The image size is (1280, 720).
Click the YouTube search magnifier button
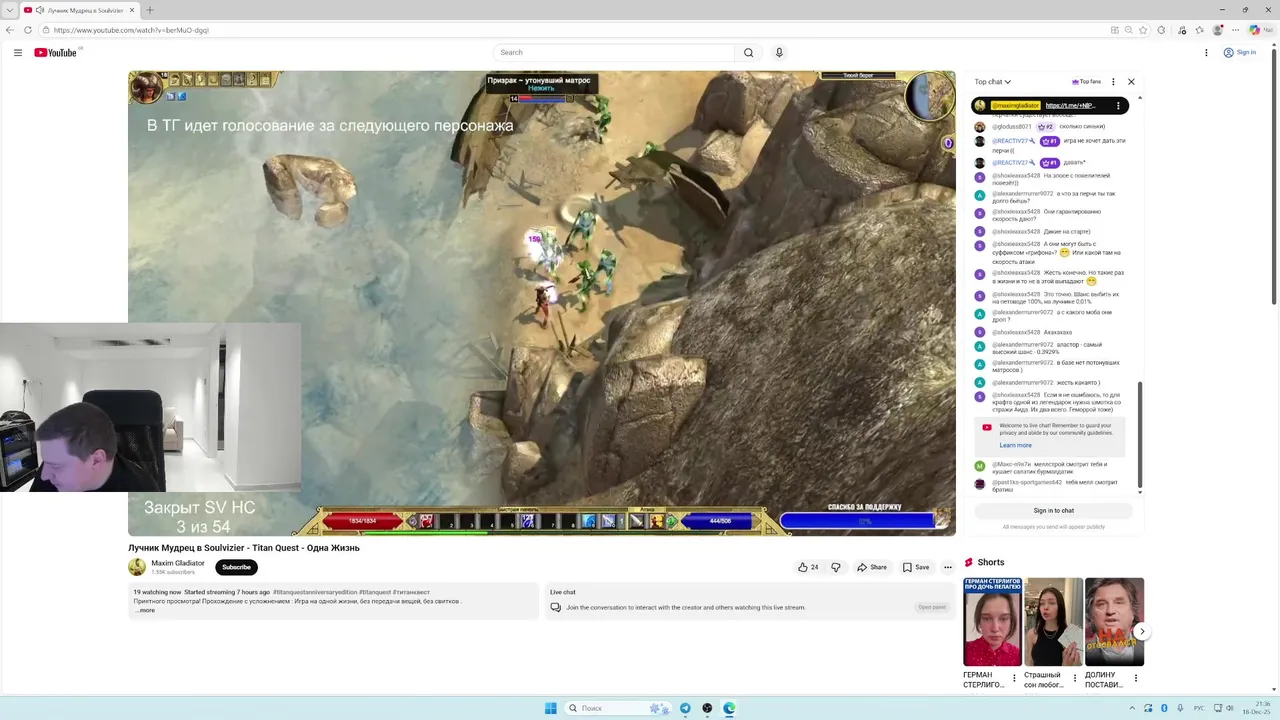[x=748, y=52]
